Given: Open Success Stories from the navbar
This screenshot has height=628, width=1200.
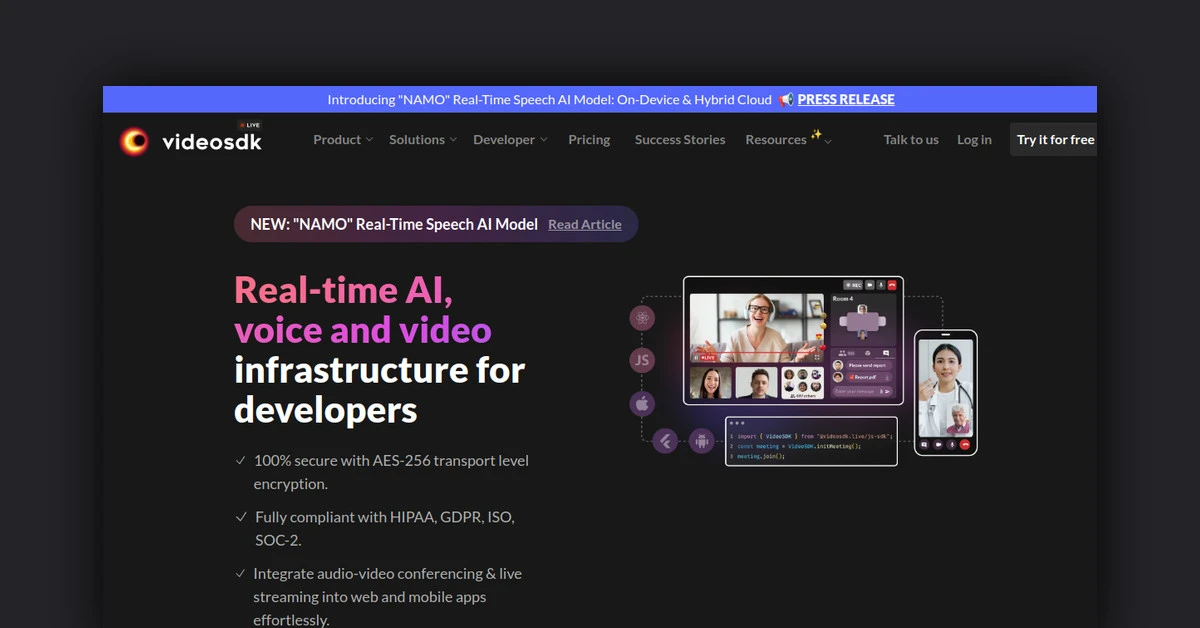Looking at the screenshot, I should pyautogui.click(x=680, y=140).
